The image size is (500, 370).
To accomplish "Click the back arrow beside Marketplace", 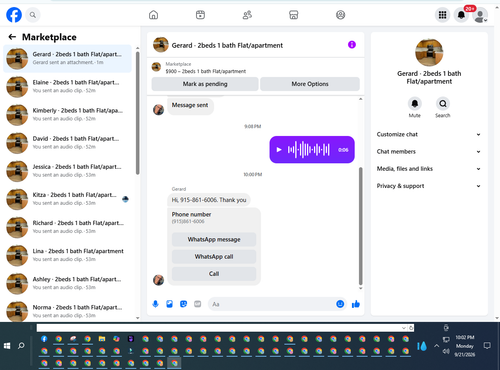I will click(12, 37).
